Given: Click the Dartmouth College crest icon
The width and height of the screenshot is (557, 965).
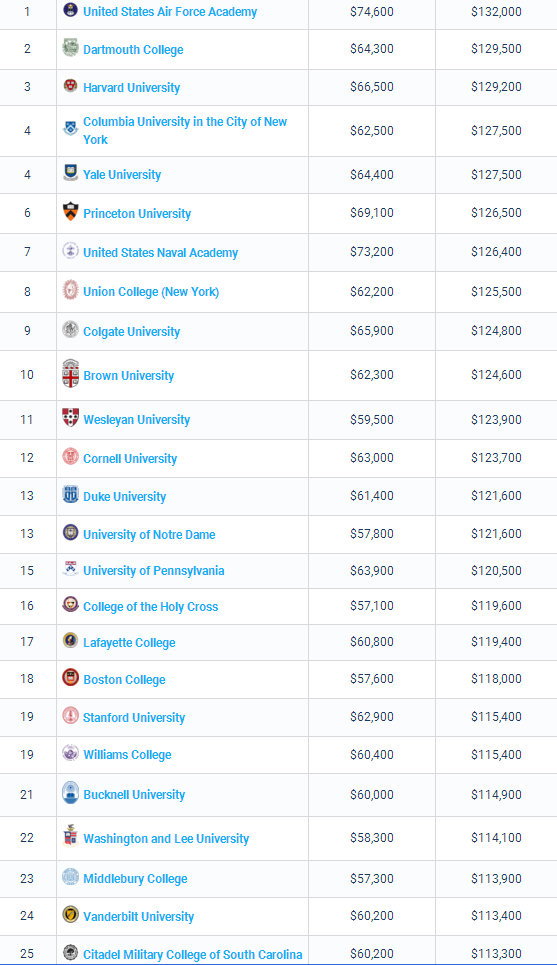Looking at the screenshot, I should pyautogui.click(x=71, y=48).
